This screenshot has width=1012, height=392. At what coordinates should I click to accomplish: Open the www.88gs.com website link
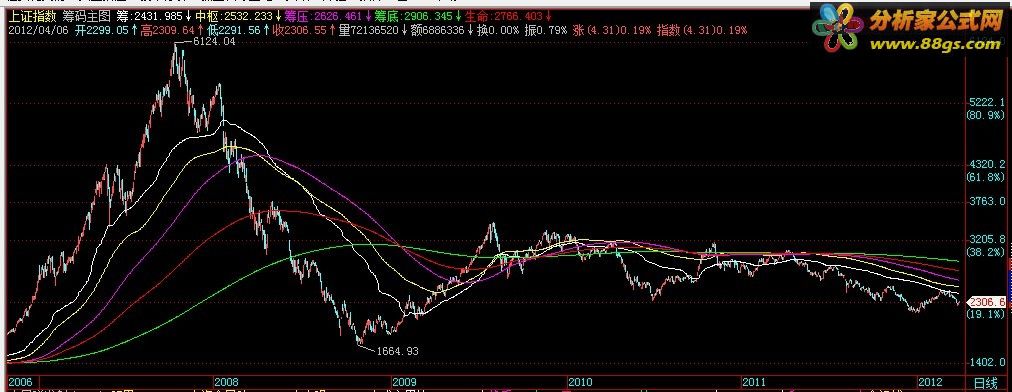(935, 45)
